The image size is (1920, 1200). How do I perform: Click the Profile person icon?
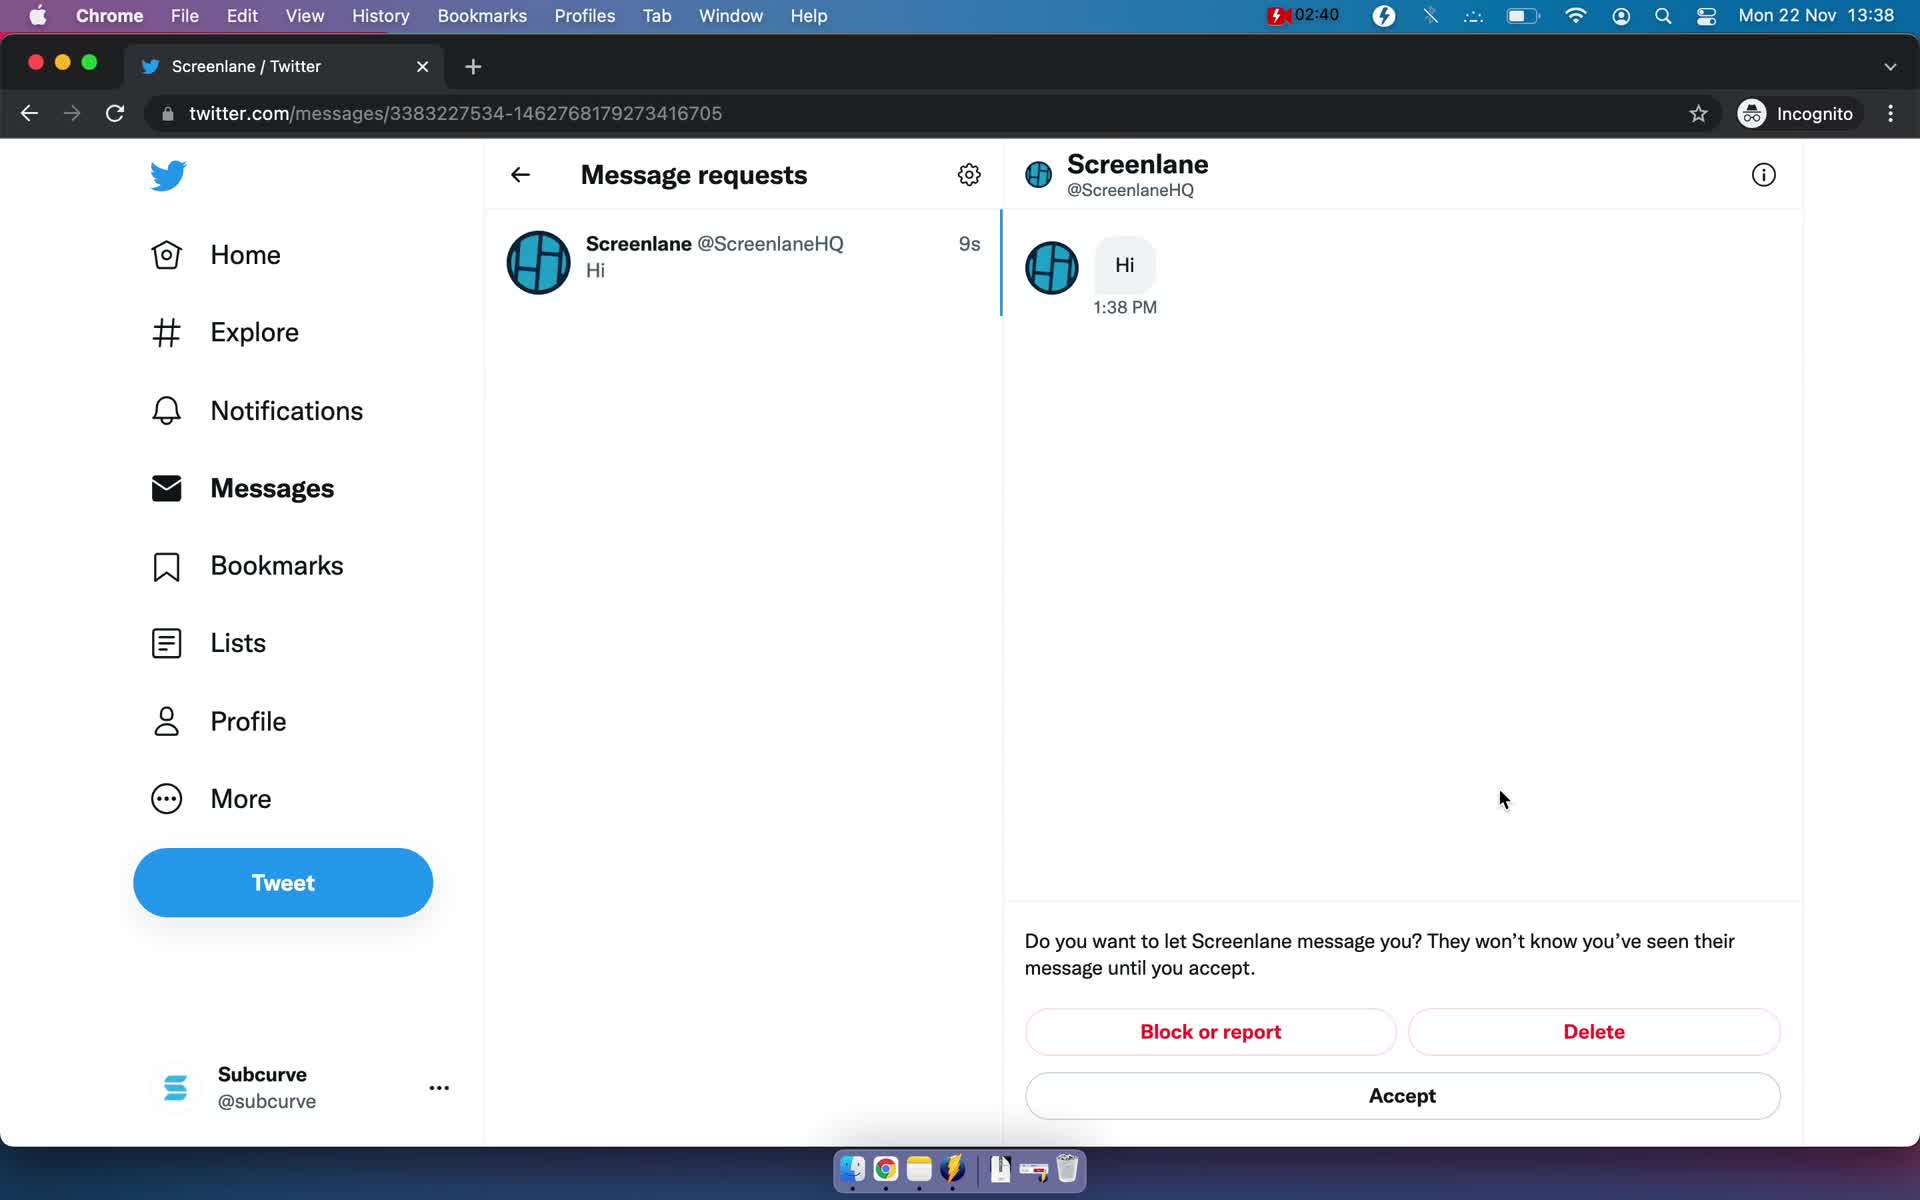point(166,720)
